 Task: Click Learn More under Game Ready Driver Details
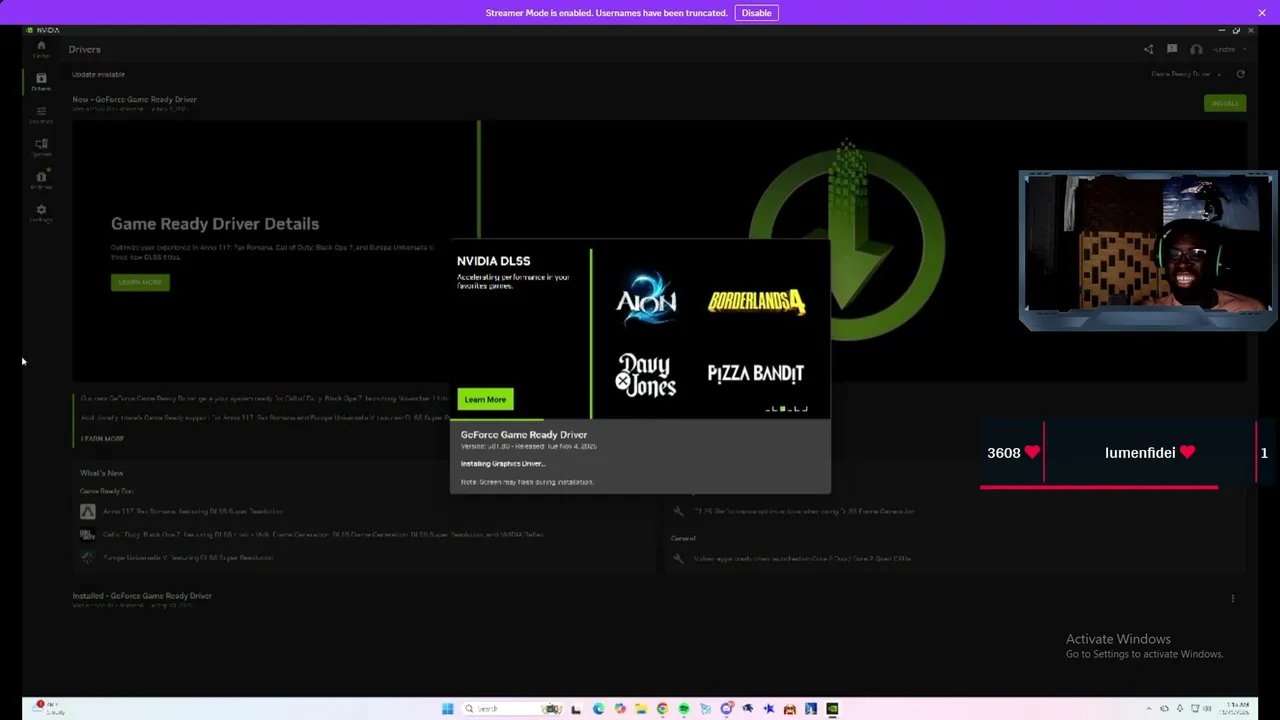140,282
